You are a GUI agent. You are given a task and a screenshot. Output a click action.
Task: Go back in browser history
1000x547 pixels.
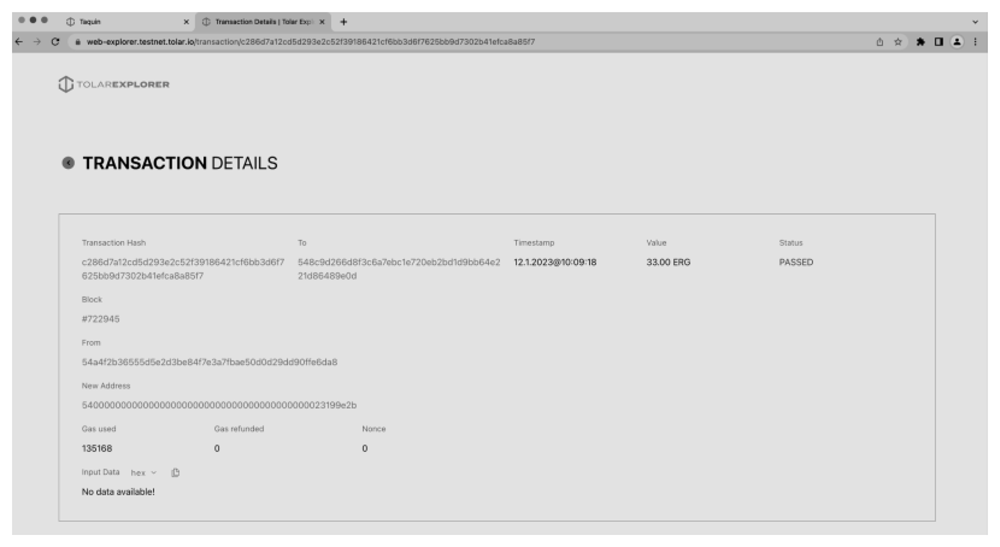point(19,41)
